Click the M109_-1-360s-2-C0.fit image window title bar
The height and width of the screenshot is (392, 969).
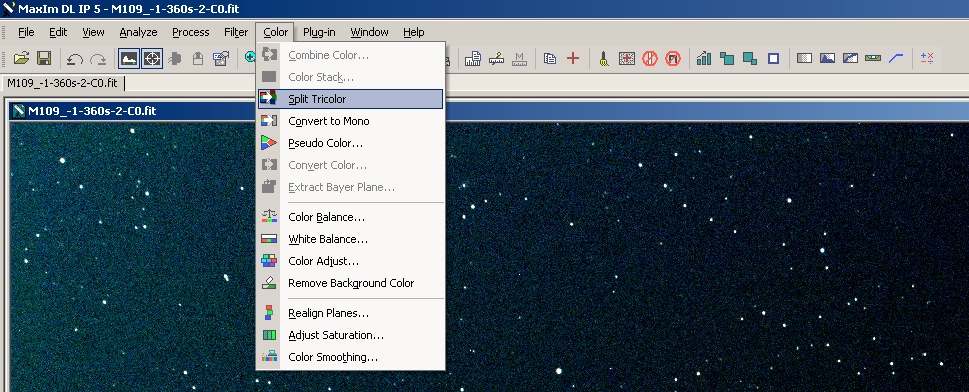click(489, 111)
